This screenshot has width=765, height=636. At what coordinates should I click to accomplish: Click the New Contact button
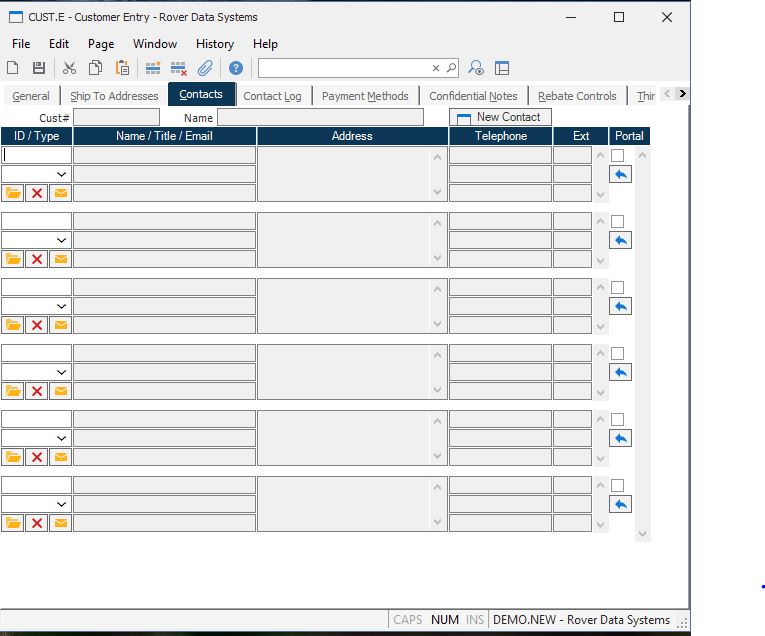point(500,117)
